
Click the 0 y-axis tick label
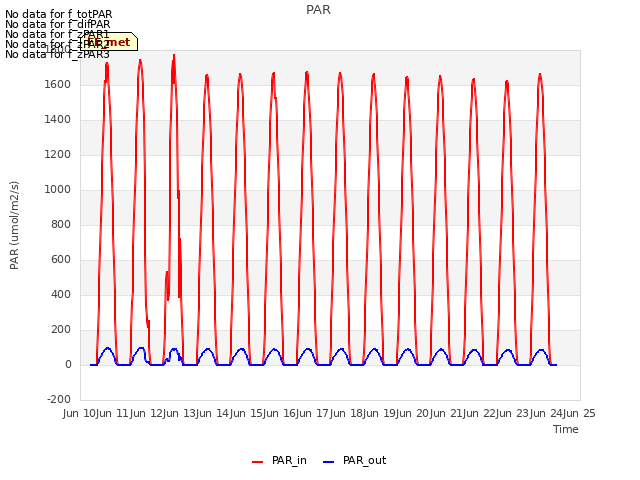click(68, 364)
